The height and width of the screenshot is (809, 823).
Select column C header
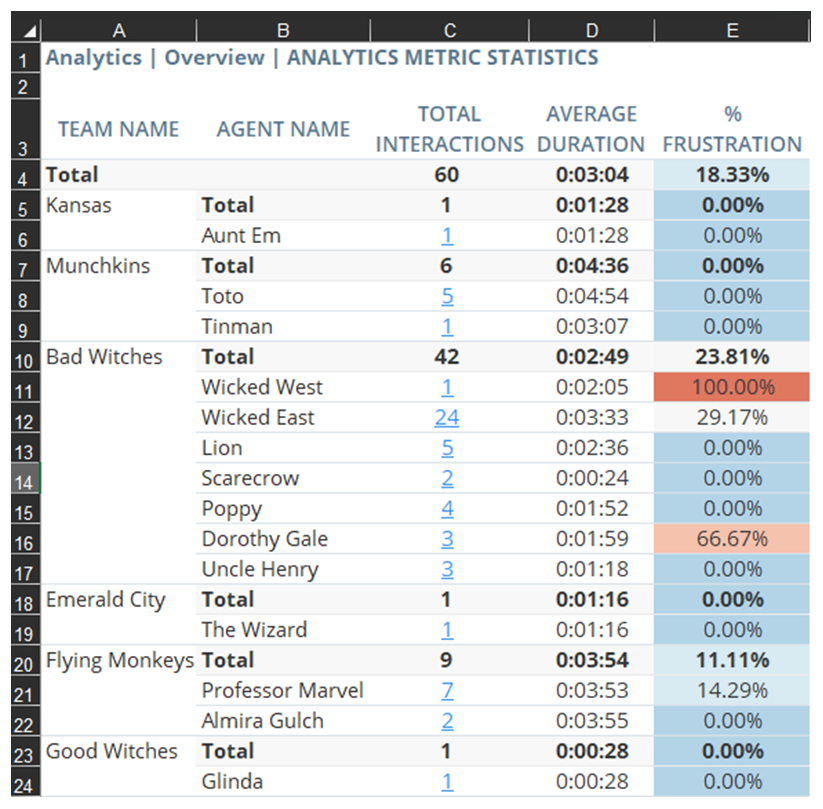(x=450, y=30)
